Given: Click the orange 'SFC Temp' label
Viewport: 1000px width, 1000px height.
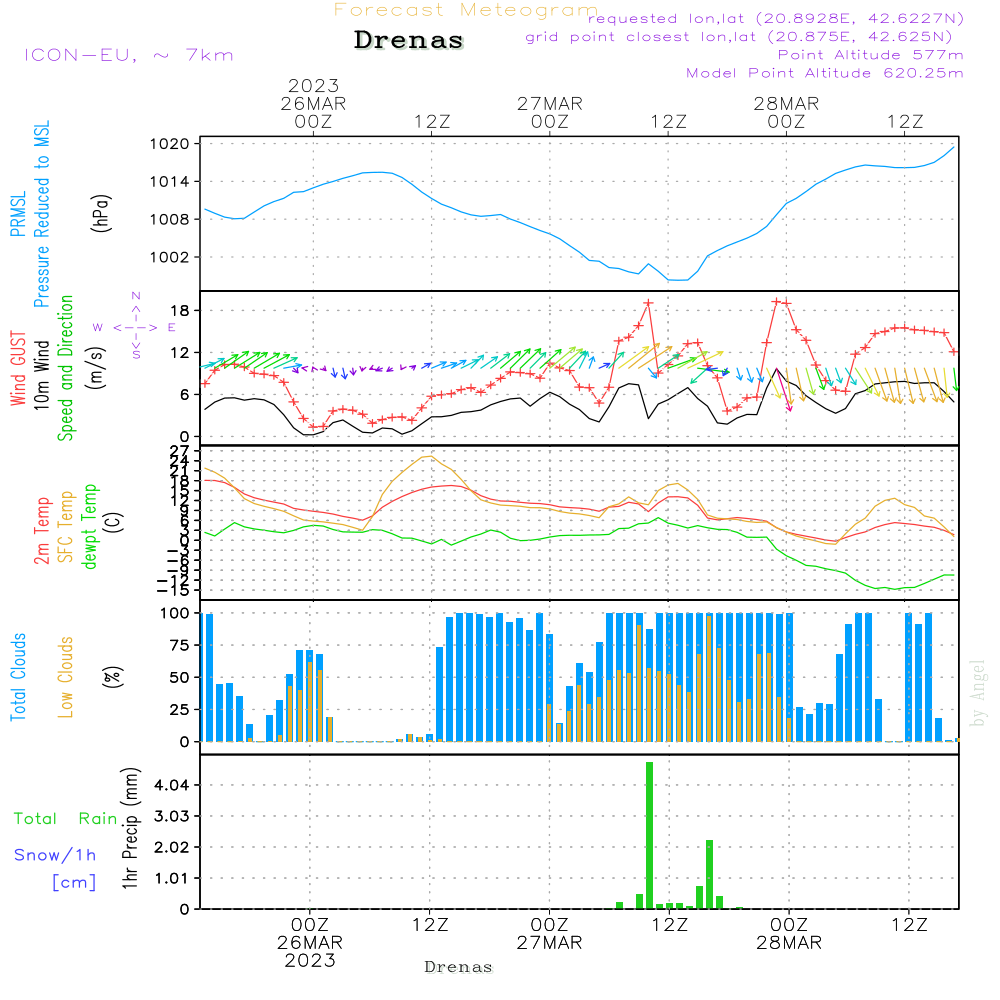Looking at the screenshot, I should [x=65, y=527].
